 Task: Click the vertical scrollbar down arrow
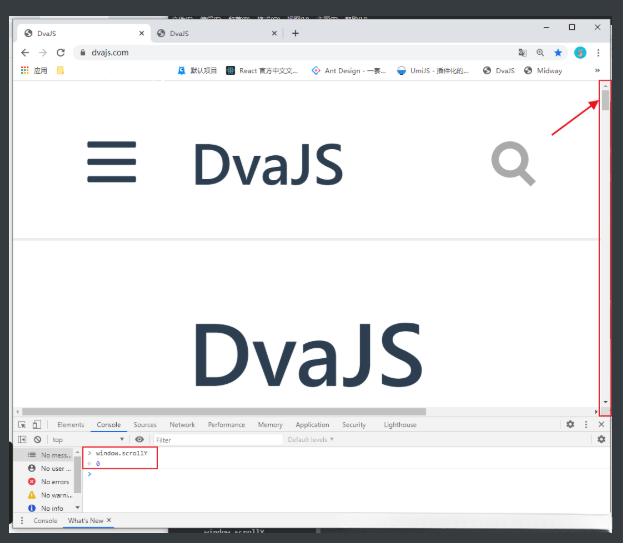coord(605,402)
